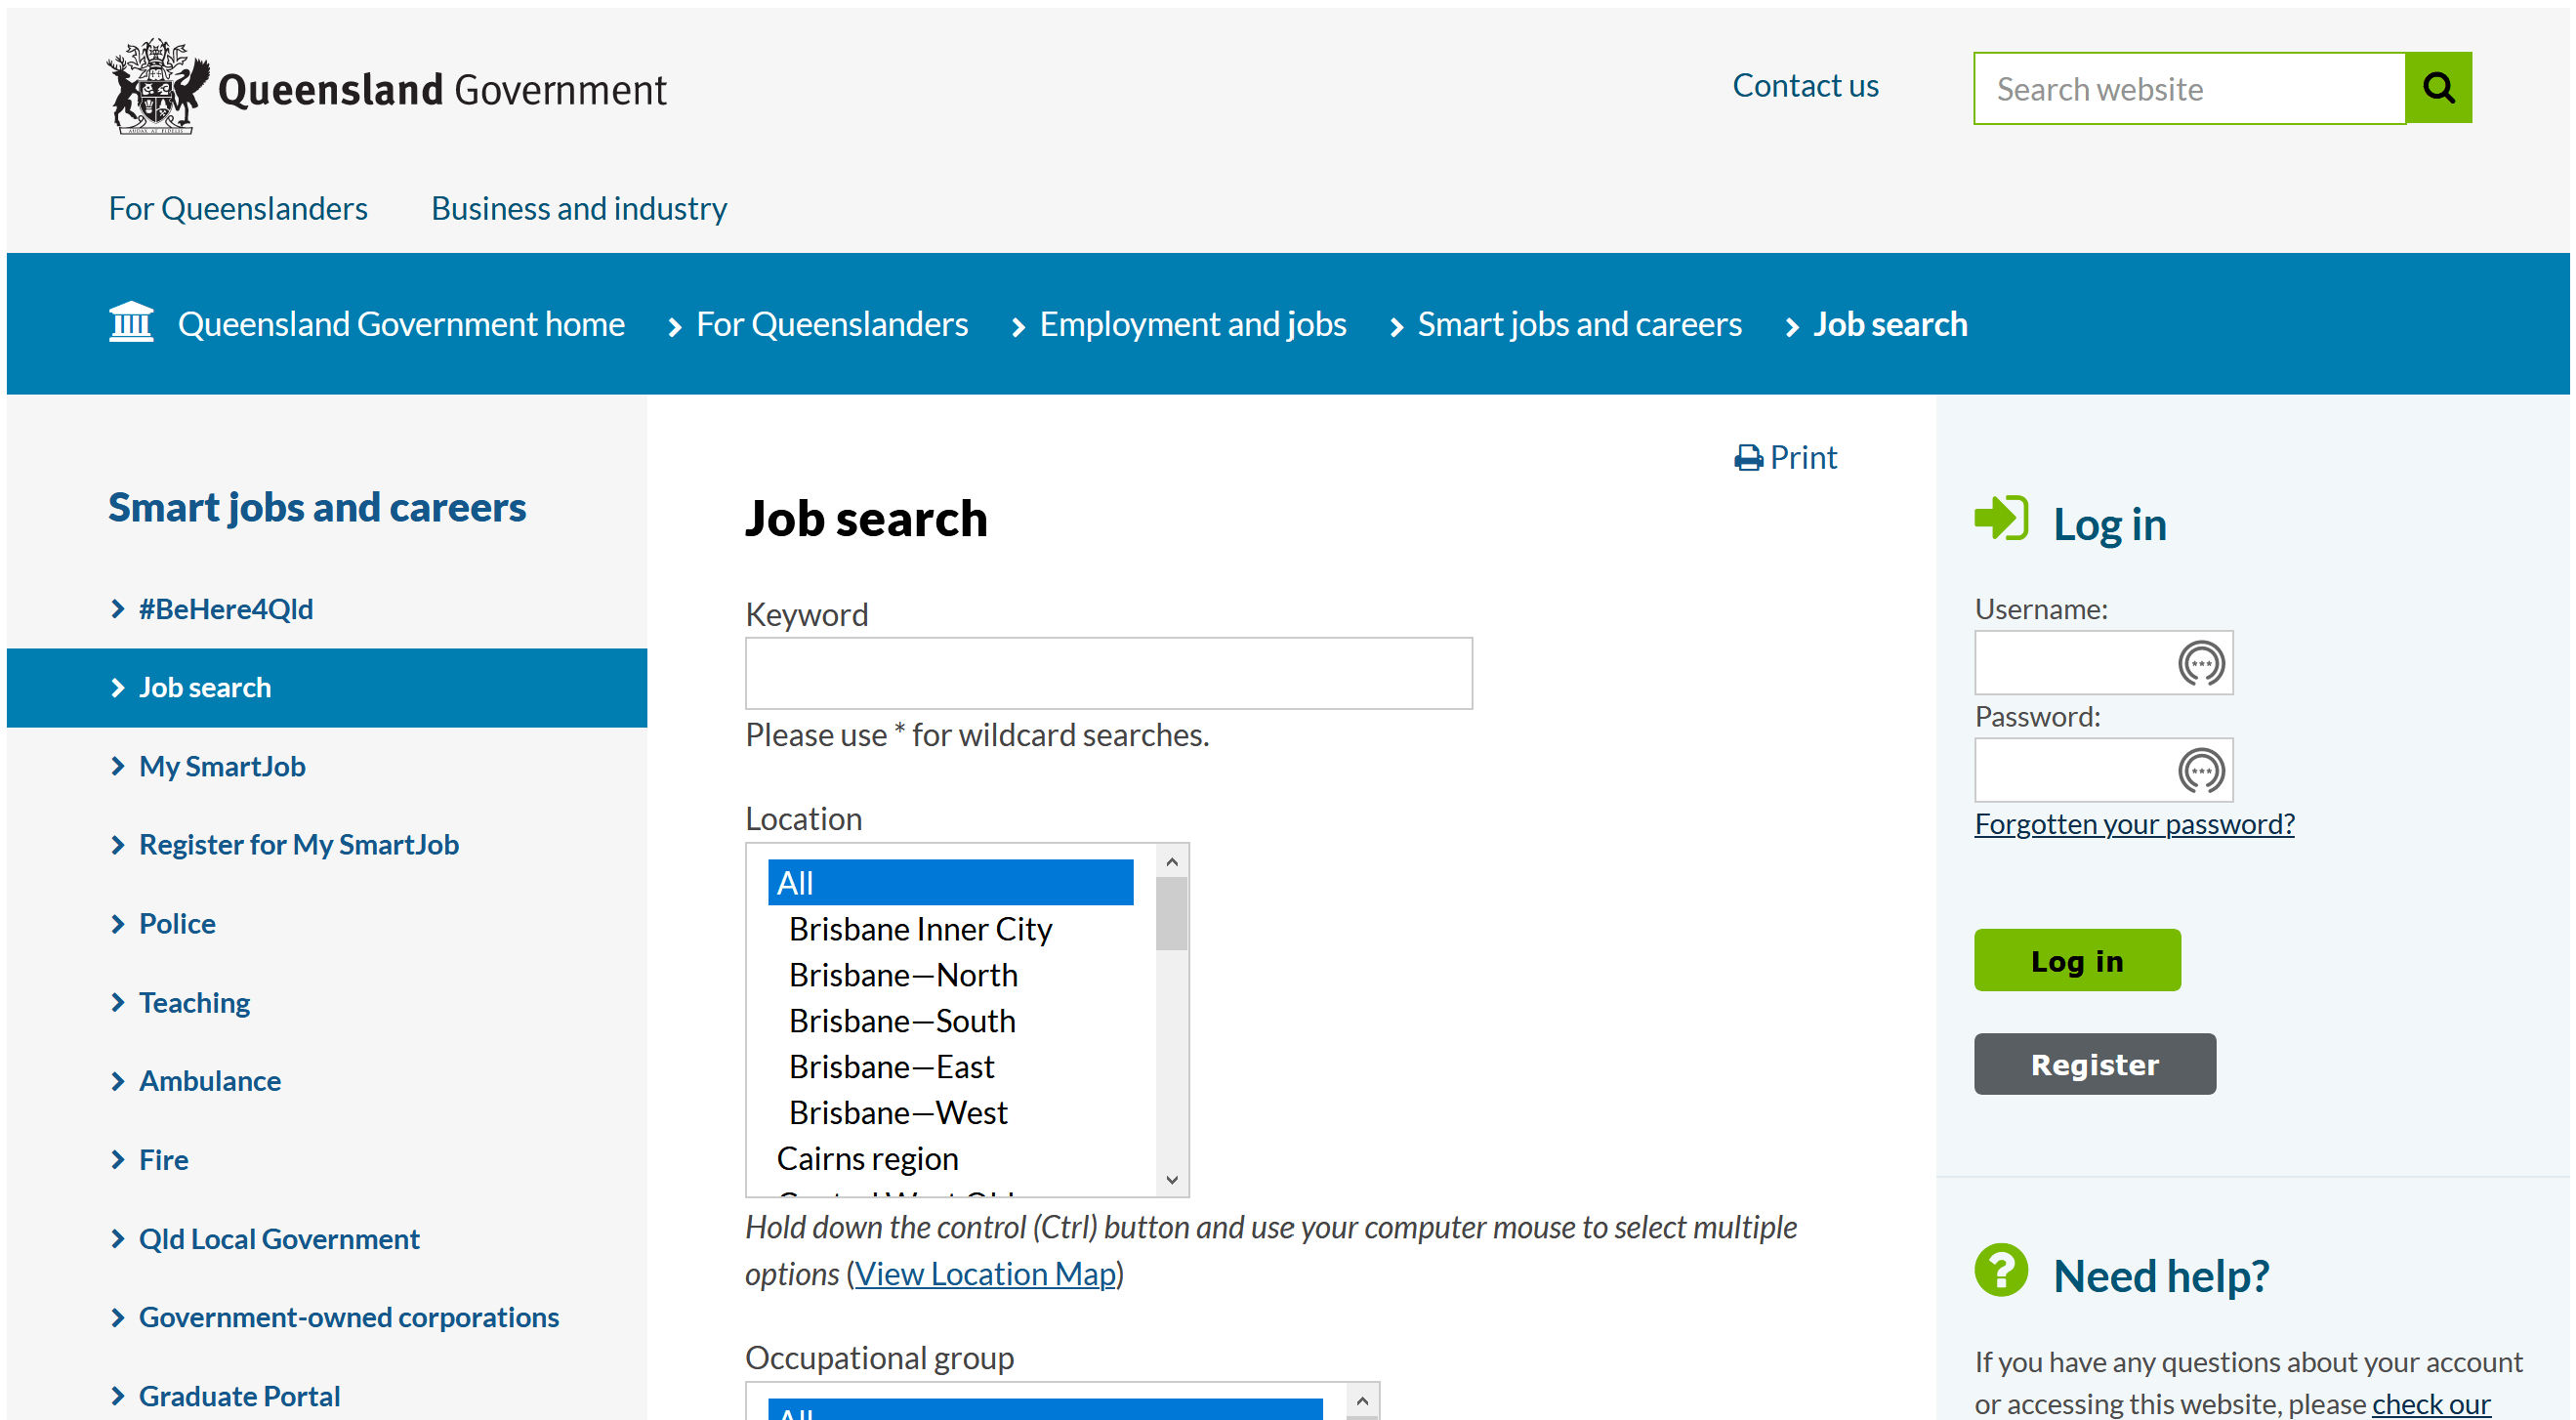Viewport: 2576px width, 1420px height.
Task: Click inside the Keyword input field
Action: point(1108,673)
